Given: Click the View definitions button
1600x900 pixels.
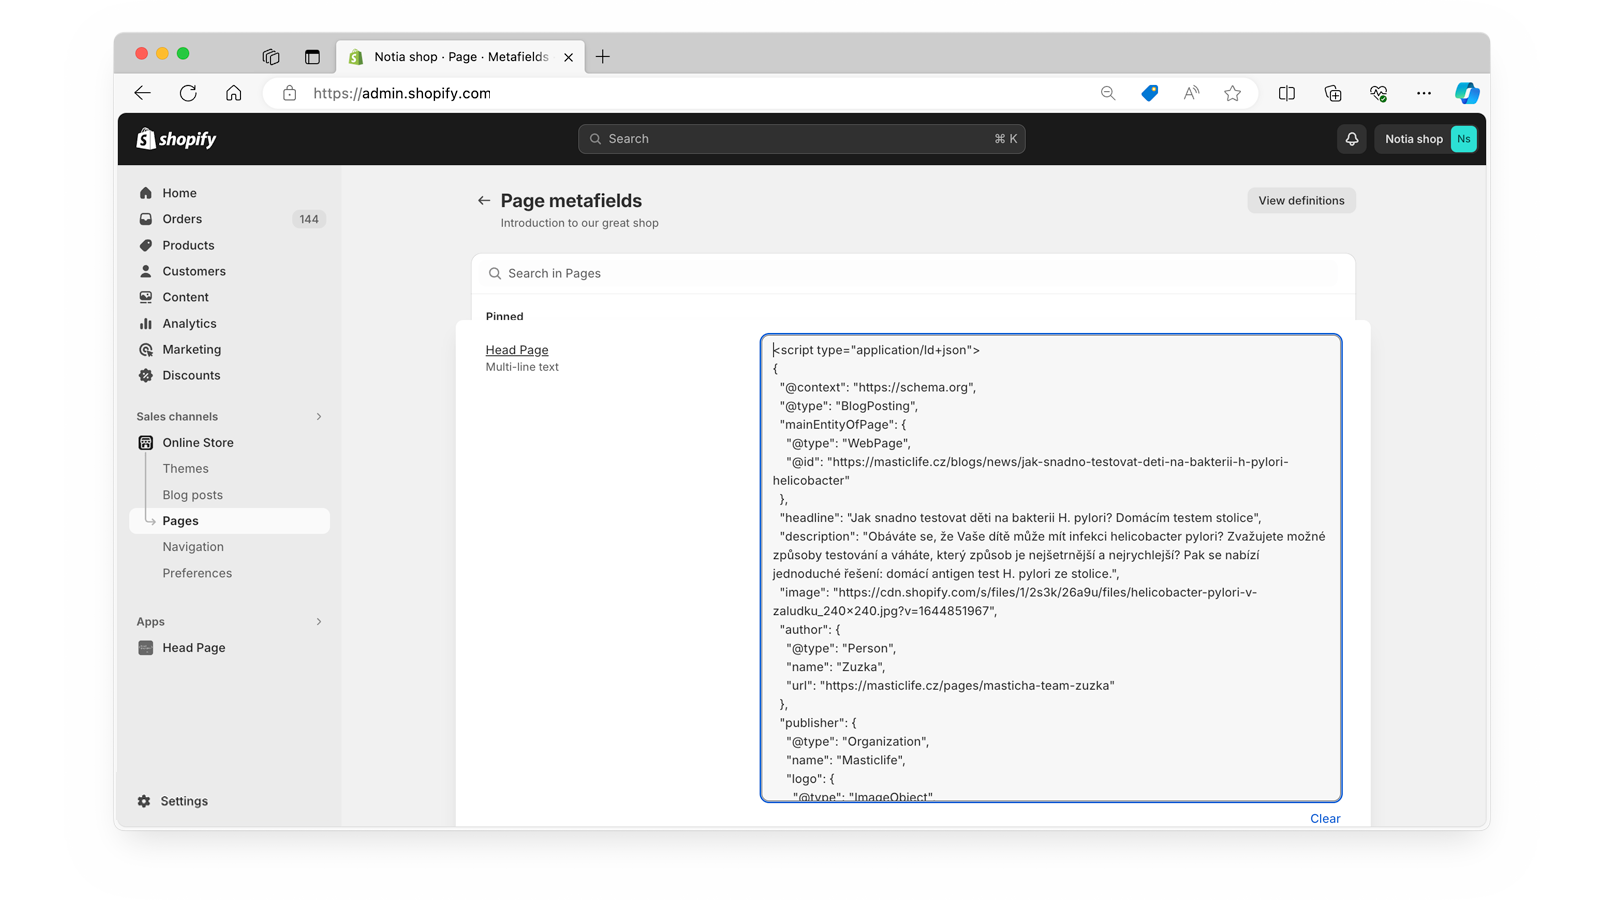Looking at the screenshot, I should pyautogui.click(x=1300, y=200).
